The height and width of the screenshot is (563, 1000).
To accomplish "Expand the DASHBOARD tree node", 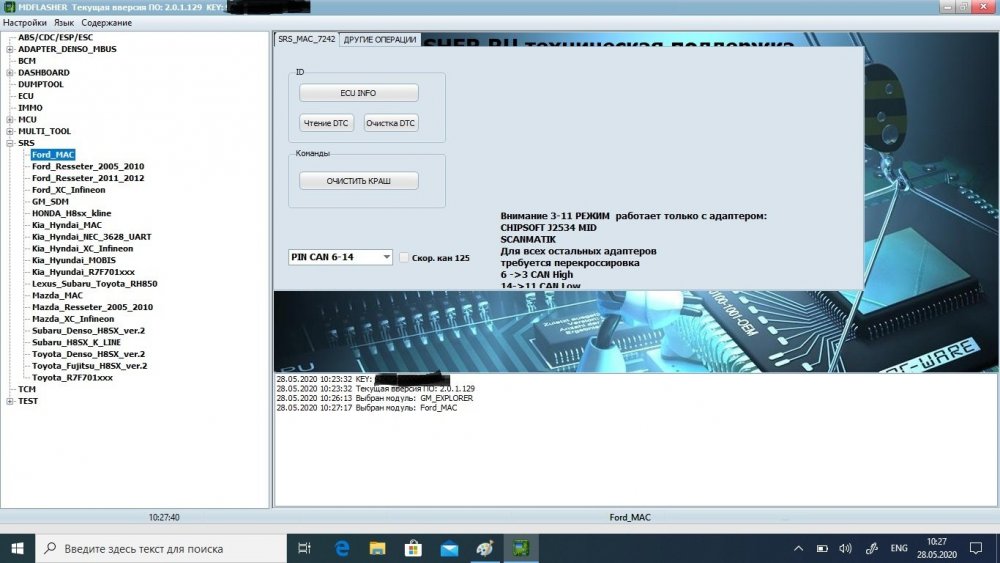I will click(x=10, y=73).
